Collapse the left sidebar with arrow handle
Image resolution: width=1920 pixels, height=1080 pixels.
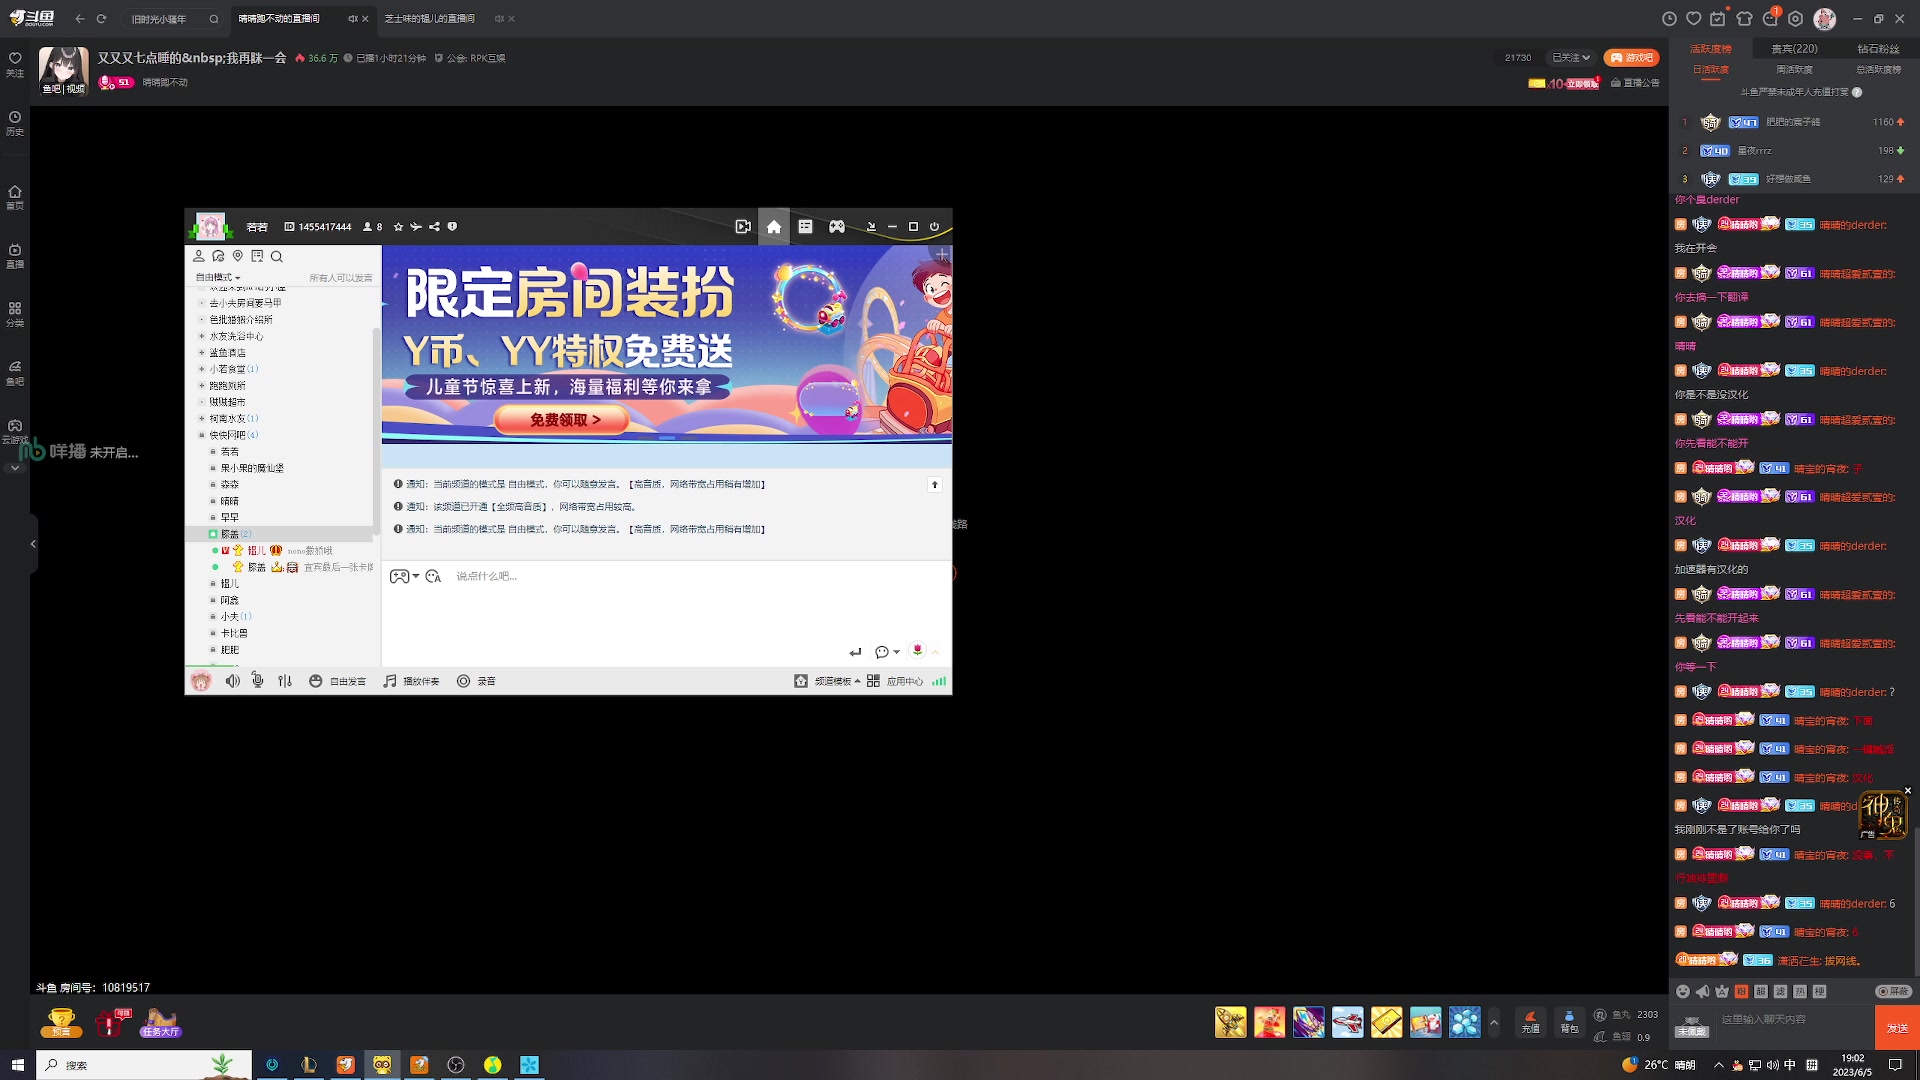tap(33, 544)
